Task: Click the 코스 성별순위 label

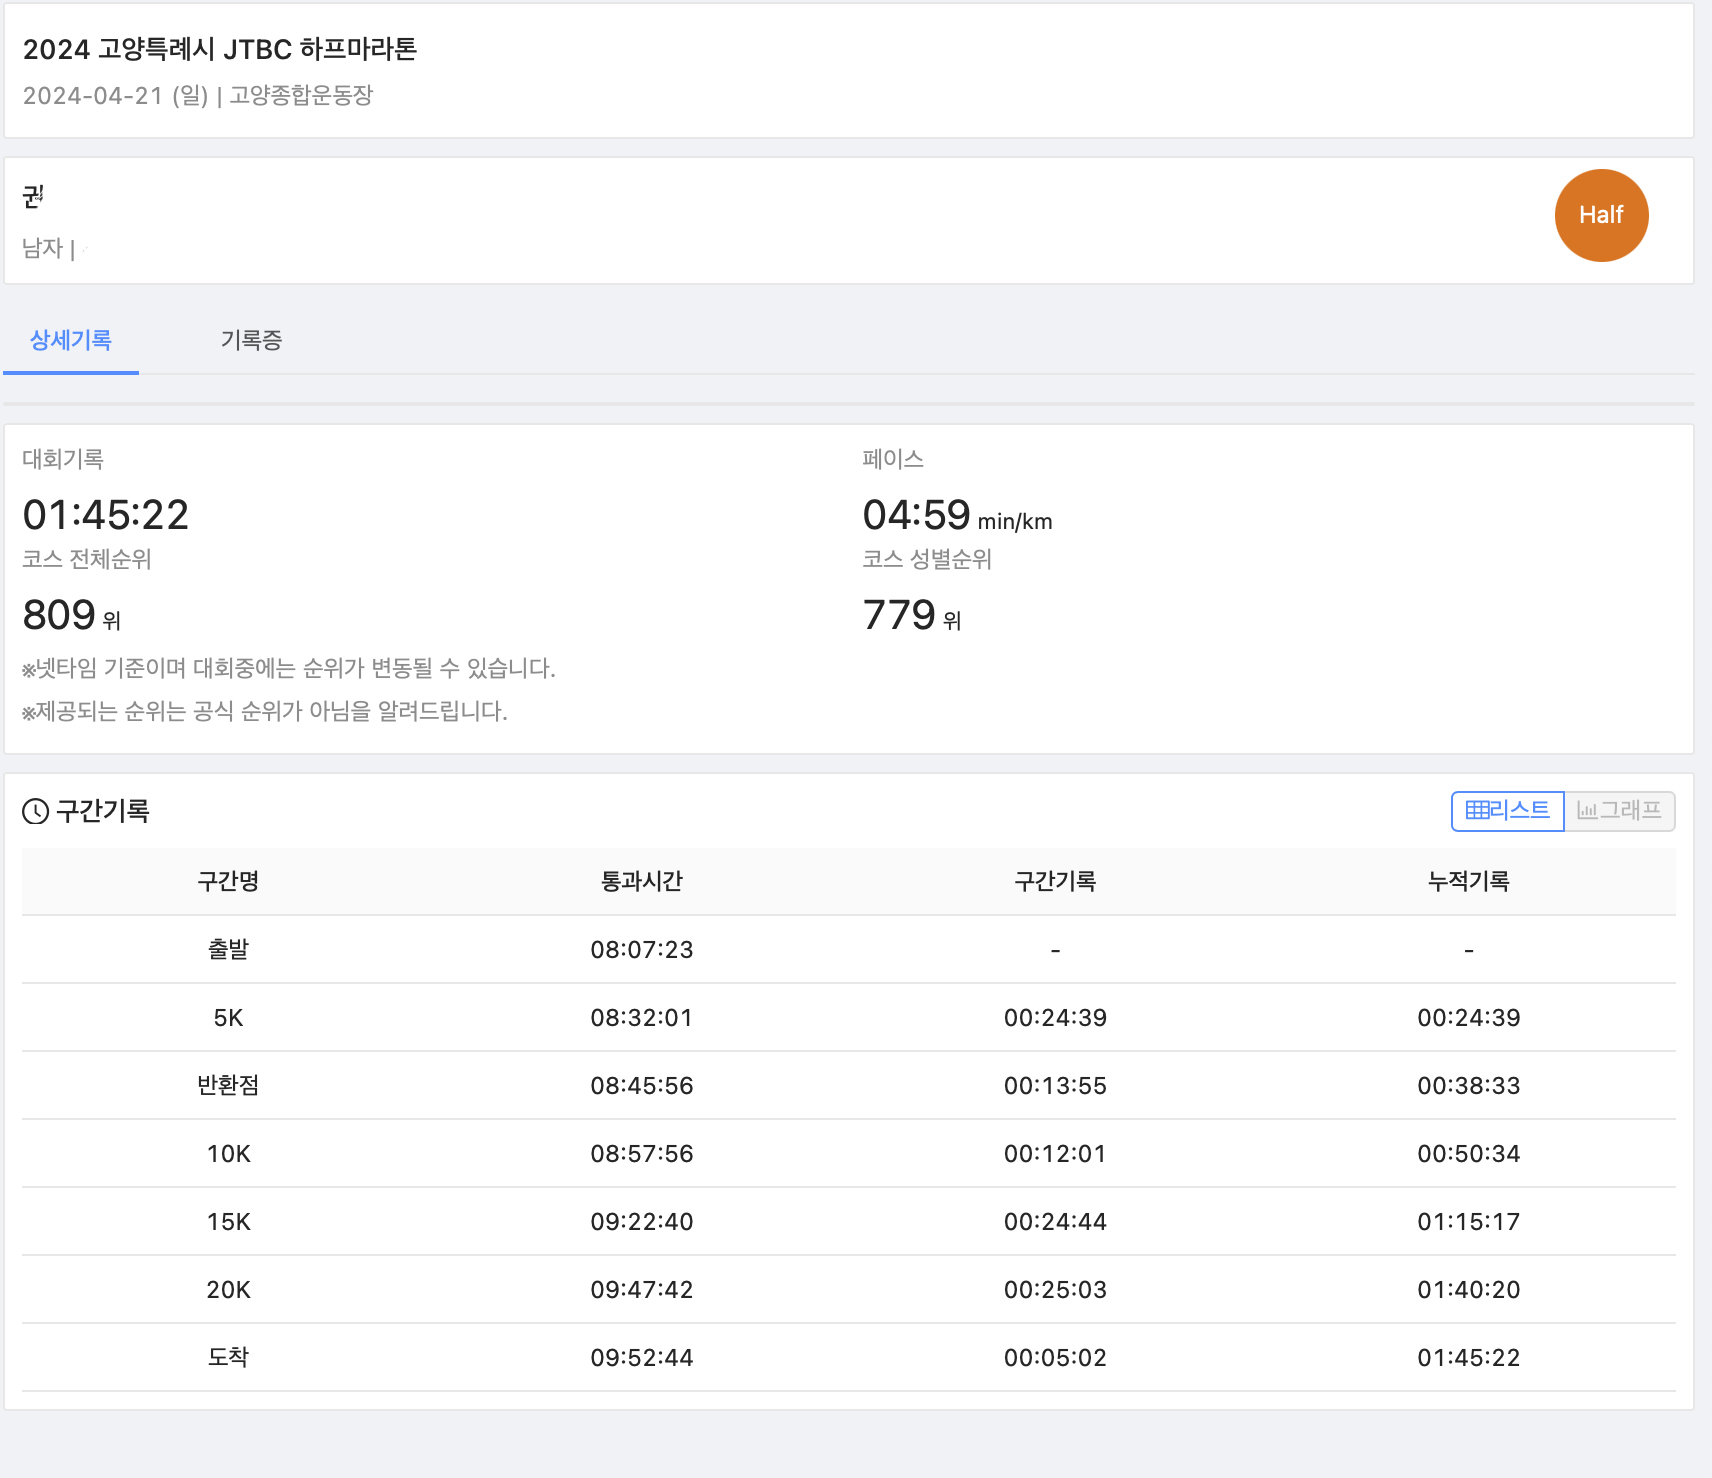Action: 927,559
